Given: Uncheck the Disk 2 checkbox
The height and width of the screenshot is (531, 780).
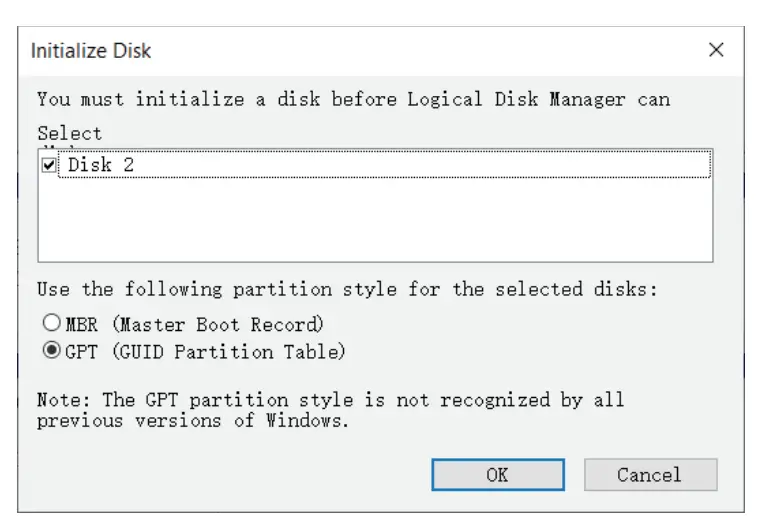Looking at the screenshot, I should coord(50,165).
